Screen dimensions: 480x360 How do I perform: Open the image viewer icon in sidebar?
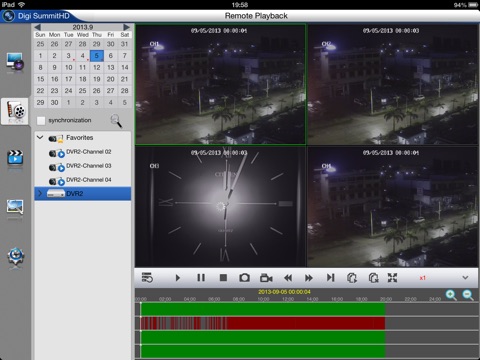click(x=15, y=207)
